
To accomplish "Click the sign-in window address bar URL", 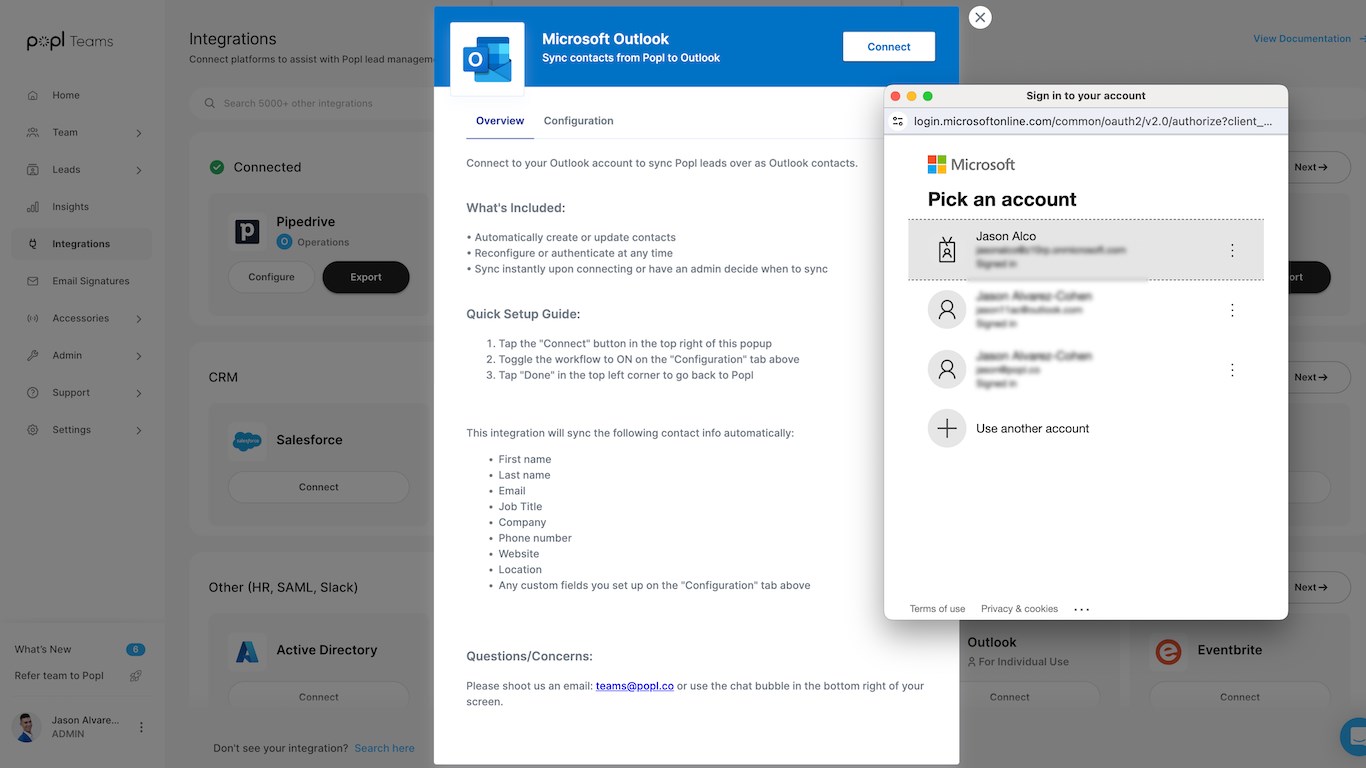I will (x=1093, y=121).
